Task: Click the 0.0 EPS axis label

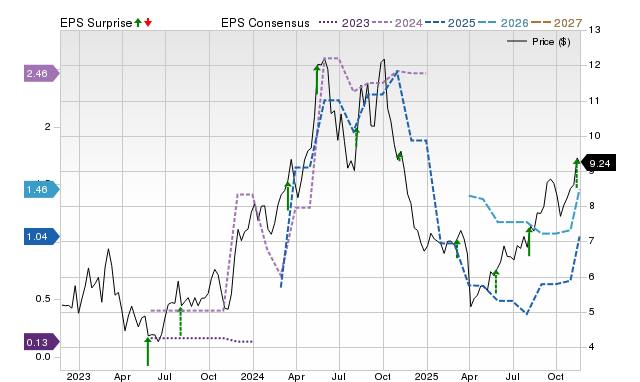Action: [x=43, y=357]
